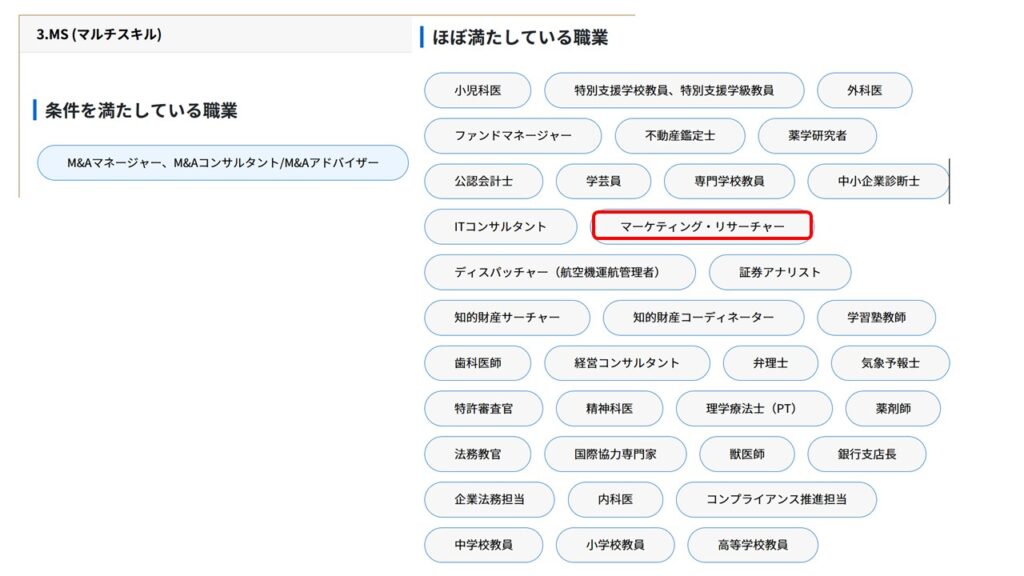Image resolution: width=1024 pixels, height=576 pixels.
Task: Select the 小児科医 occupation tag
Action: pyautogui.click(x=477, y=90)
